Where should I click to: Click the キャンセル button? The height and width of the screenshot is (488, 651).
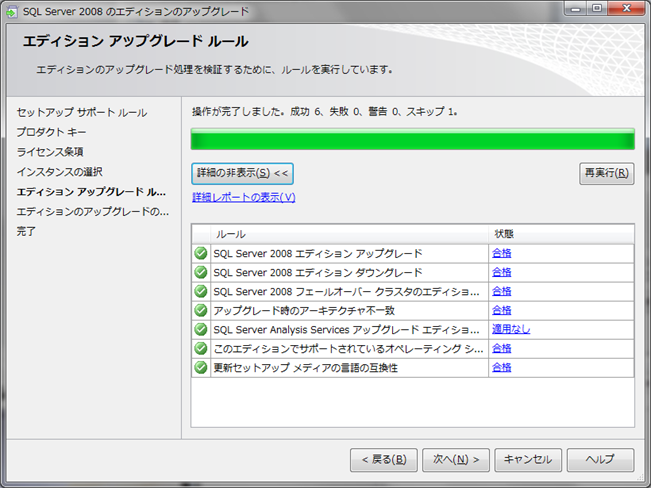pyautogui.click(x=528, y=460)
